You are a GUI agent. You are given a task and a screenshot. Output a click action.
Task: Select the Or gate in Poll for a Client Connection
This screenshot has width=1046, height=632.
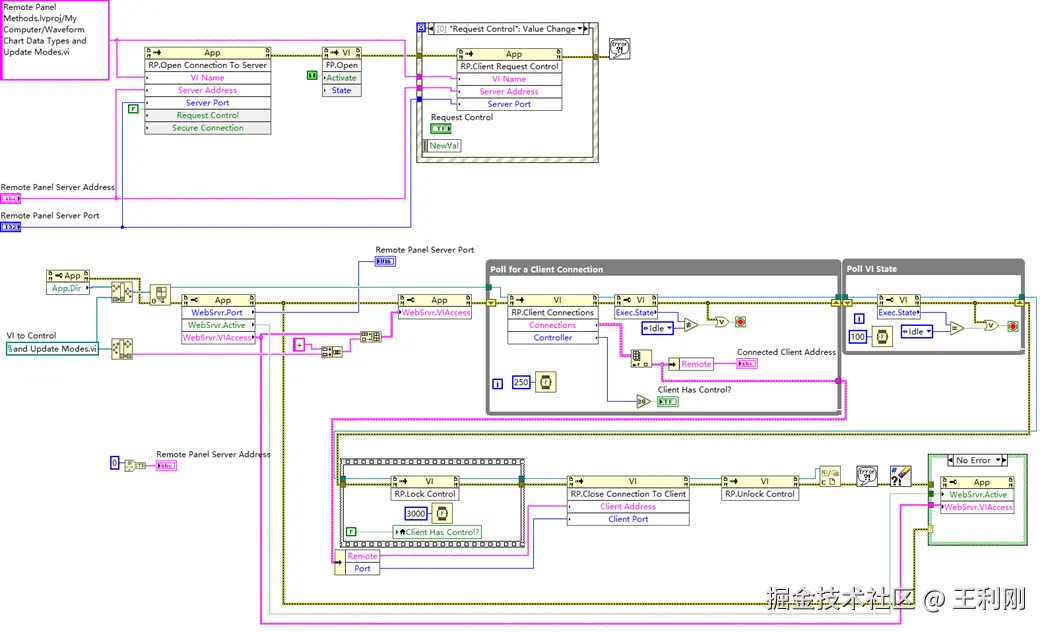click(721, 322)
